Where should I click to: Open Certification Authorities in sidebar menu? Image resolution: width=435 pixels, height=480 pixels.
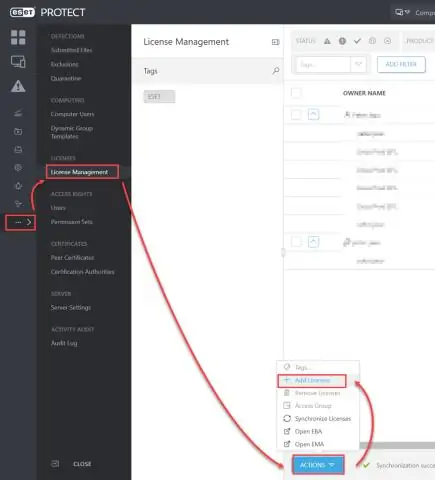(x=83, y=272)
